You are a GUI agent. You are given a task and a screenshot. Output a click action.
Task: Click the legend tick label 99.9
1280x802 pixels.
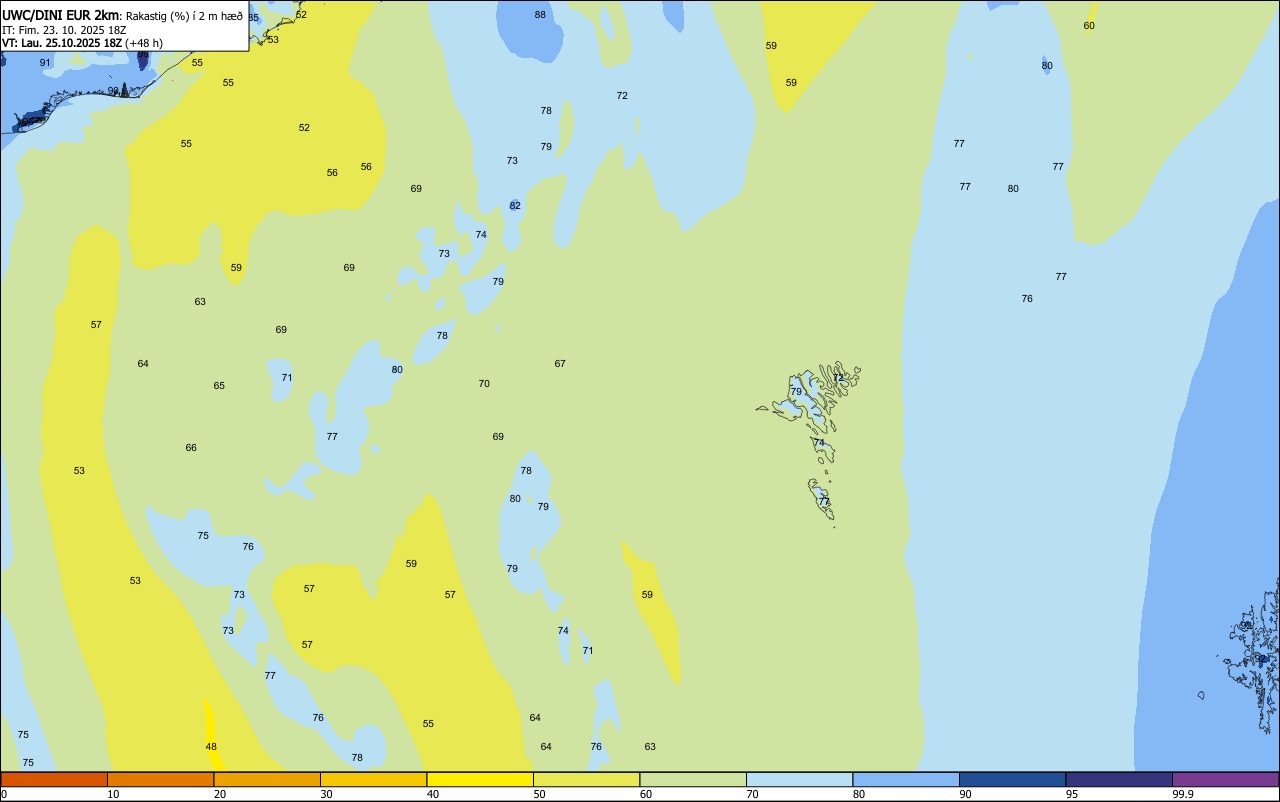click(x=1183, y=794)
